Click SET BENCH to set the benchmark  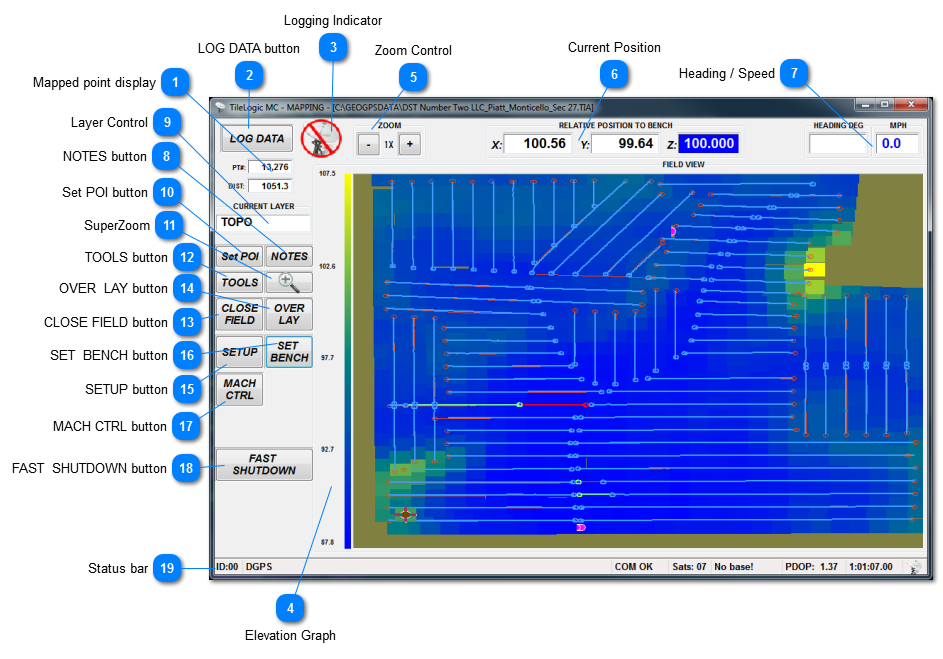pos(288,352)
